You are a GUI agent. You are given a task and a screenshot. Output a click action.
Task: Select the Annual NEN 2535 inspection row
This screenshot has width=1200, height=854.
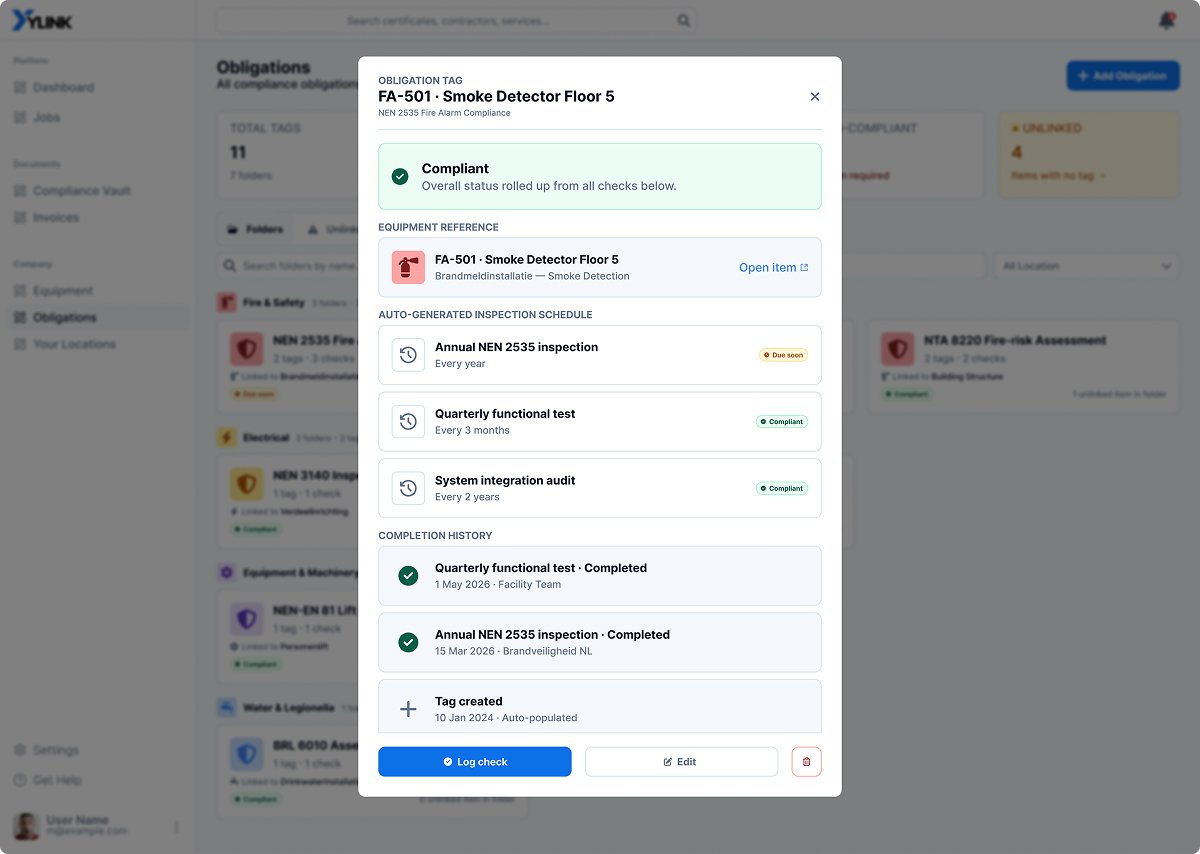600,355
